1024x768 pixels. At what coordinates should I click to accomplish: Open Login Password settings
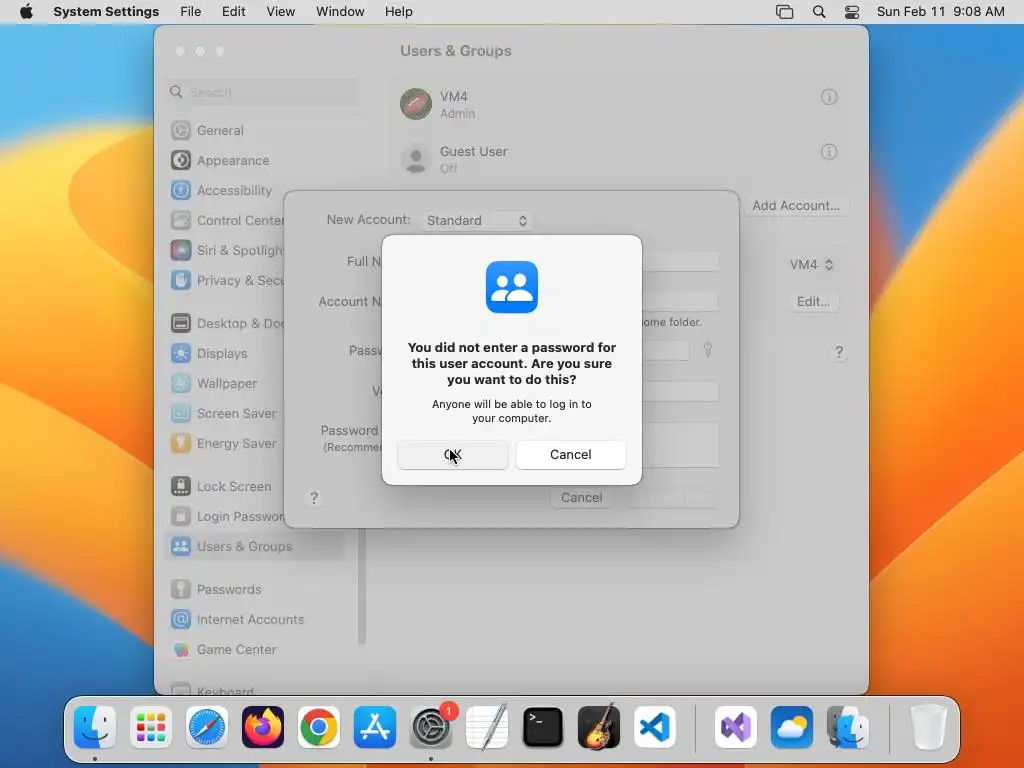(227, 517)
